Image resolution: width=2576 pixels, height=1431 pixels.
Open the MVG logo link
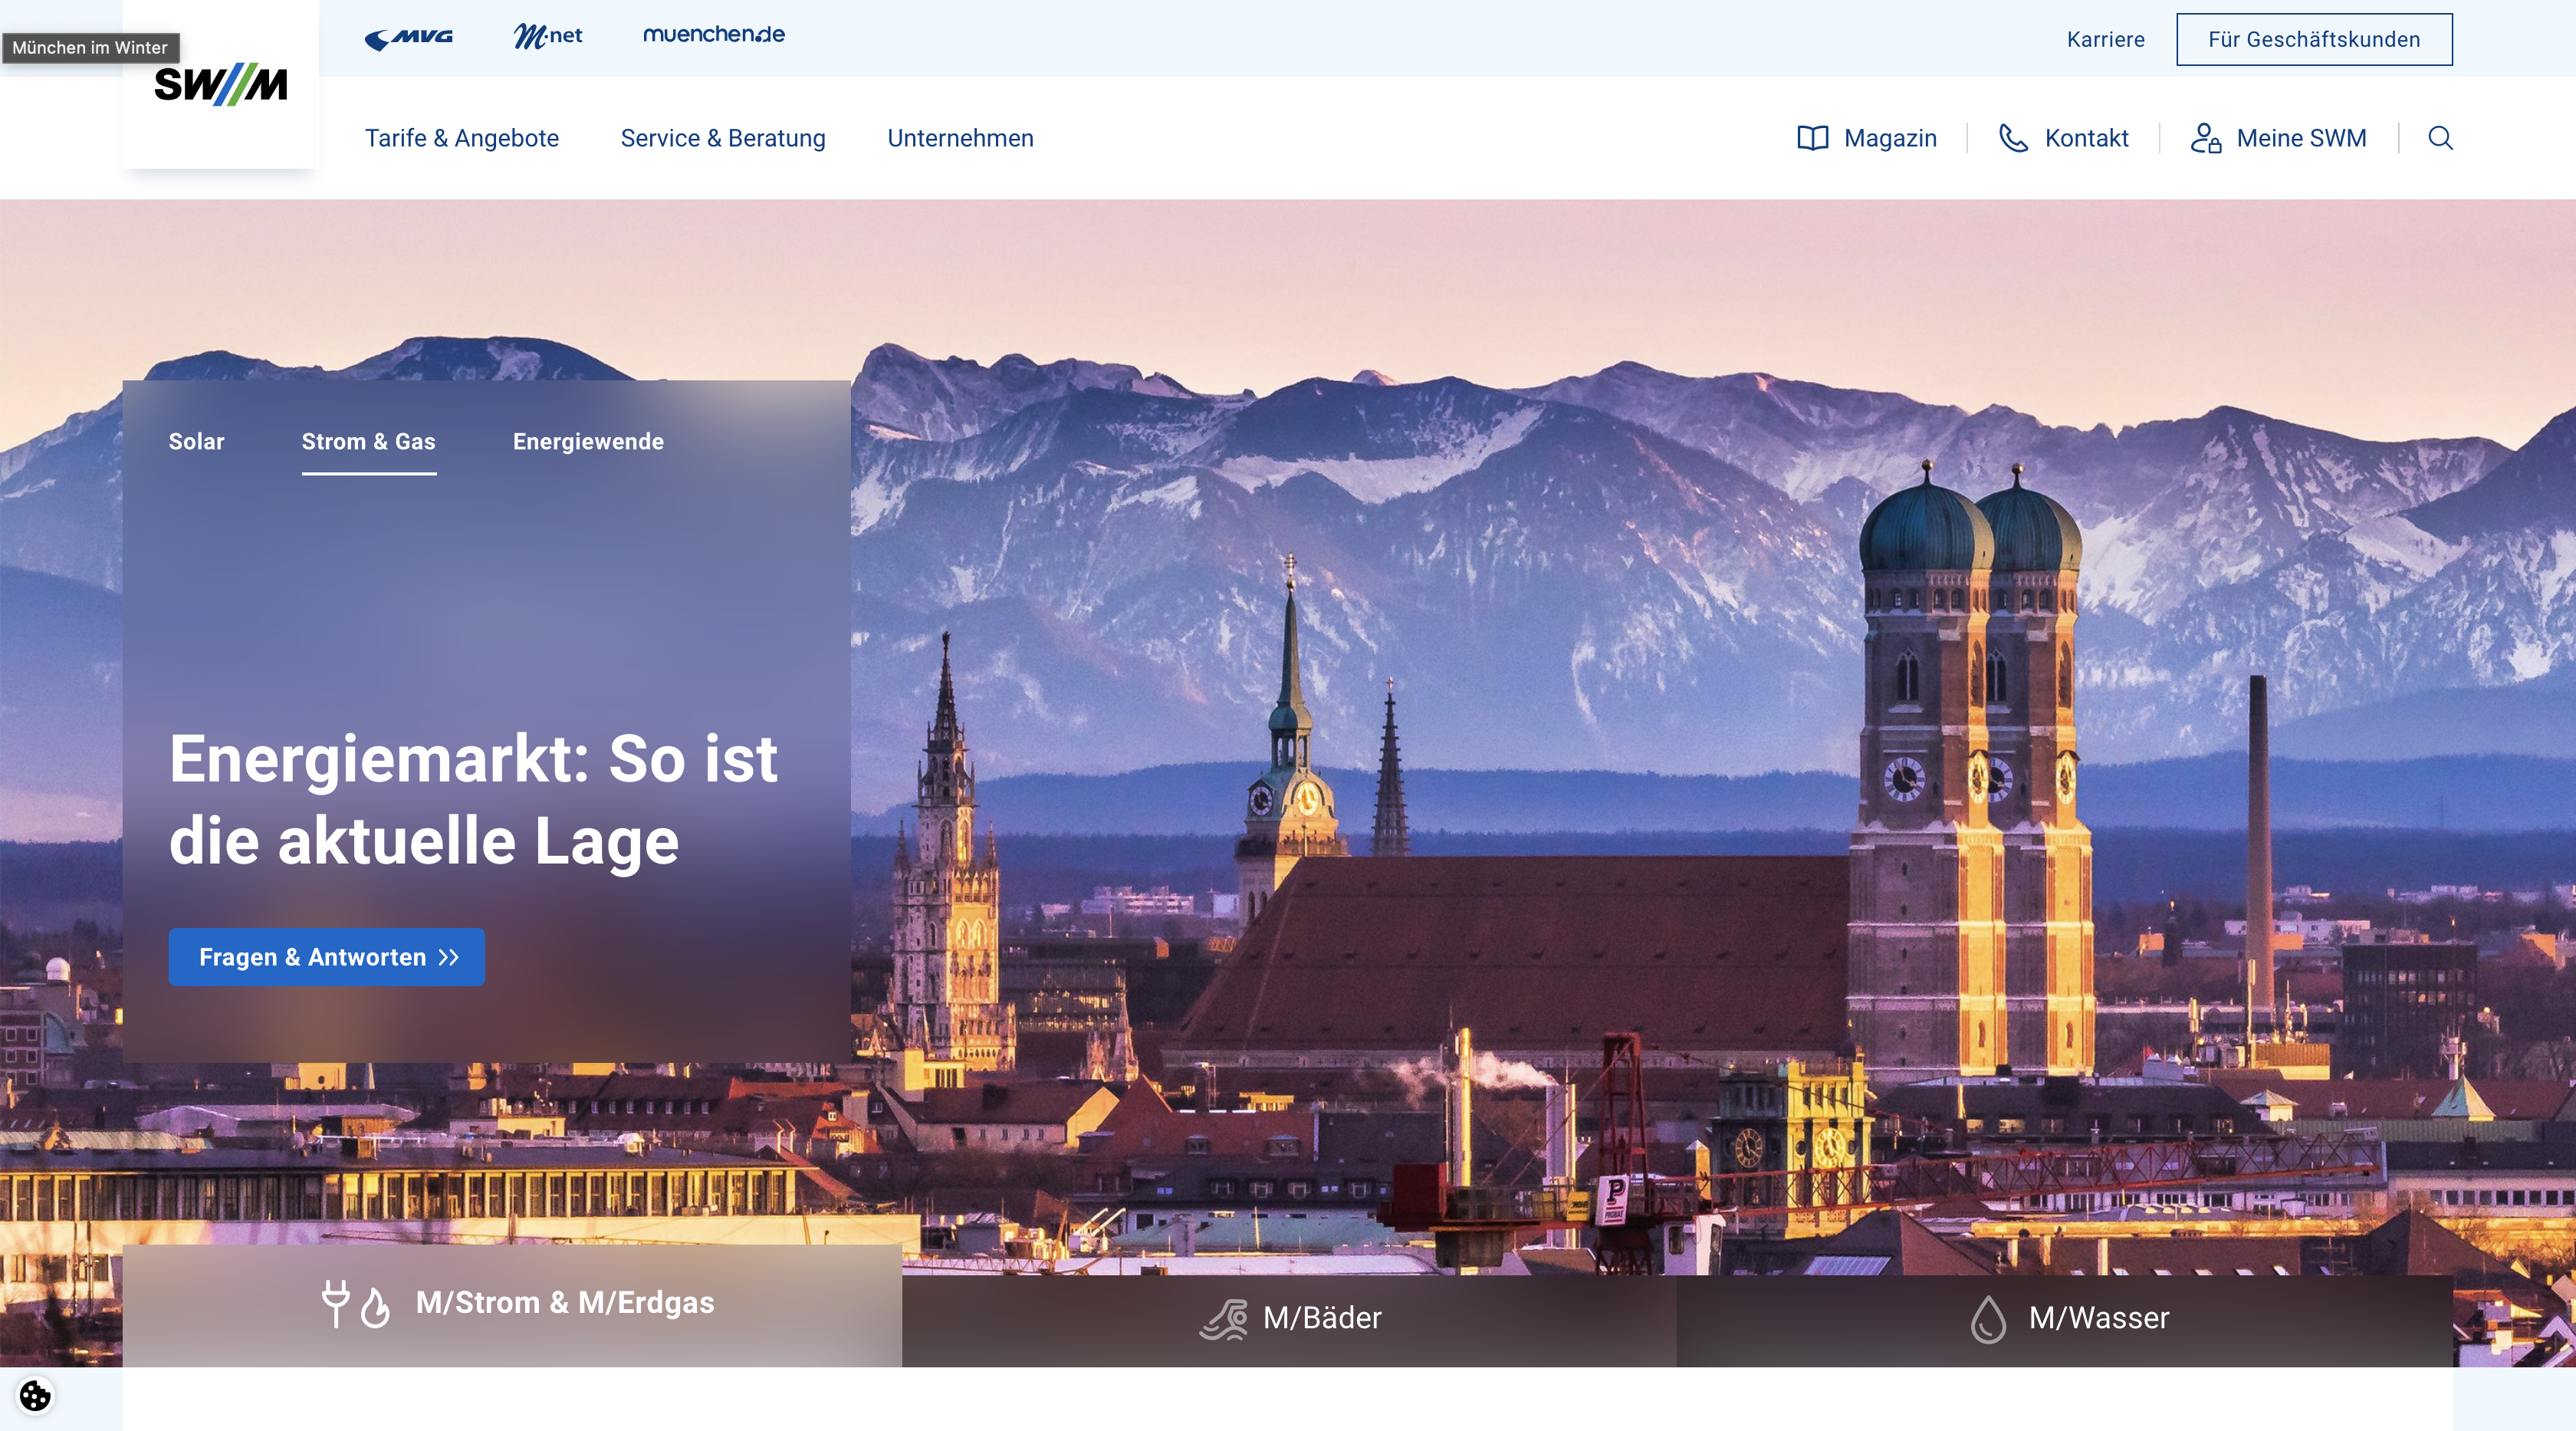409,39
